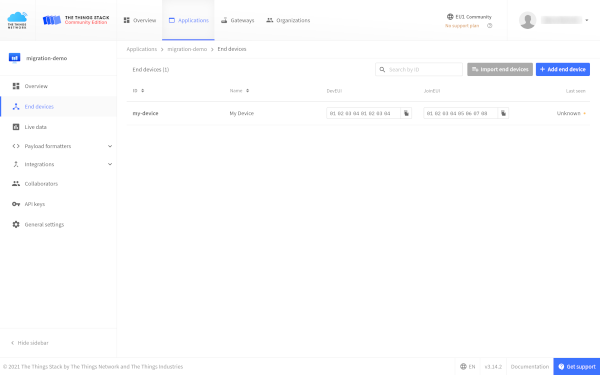Screen dimensions: 600x375
Task: Copy the DevEUI value to clipboard
Action: [406, 113]
